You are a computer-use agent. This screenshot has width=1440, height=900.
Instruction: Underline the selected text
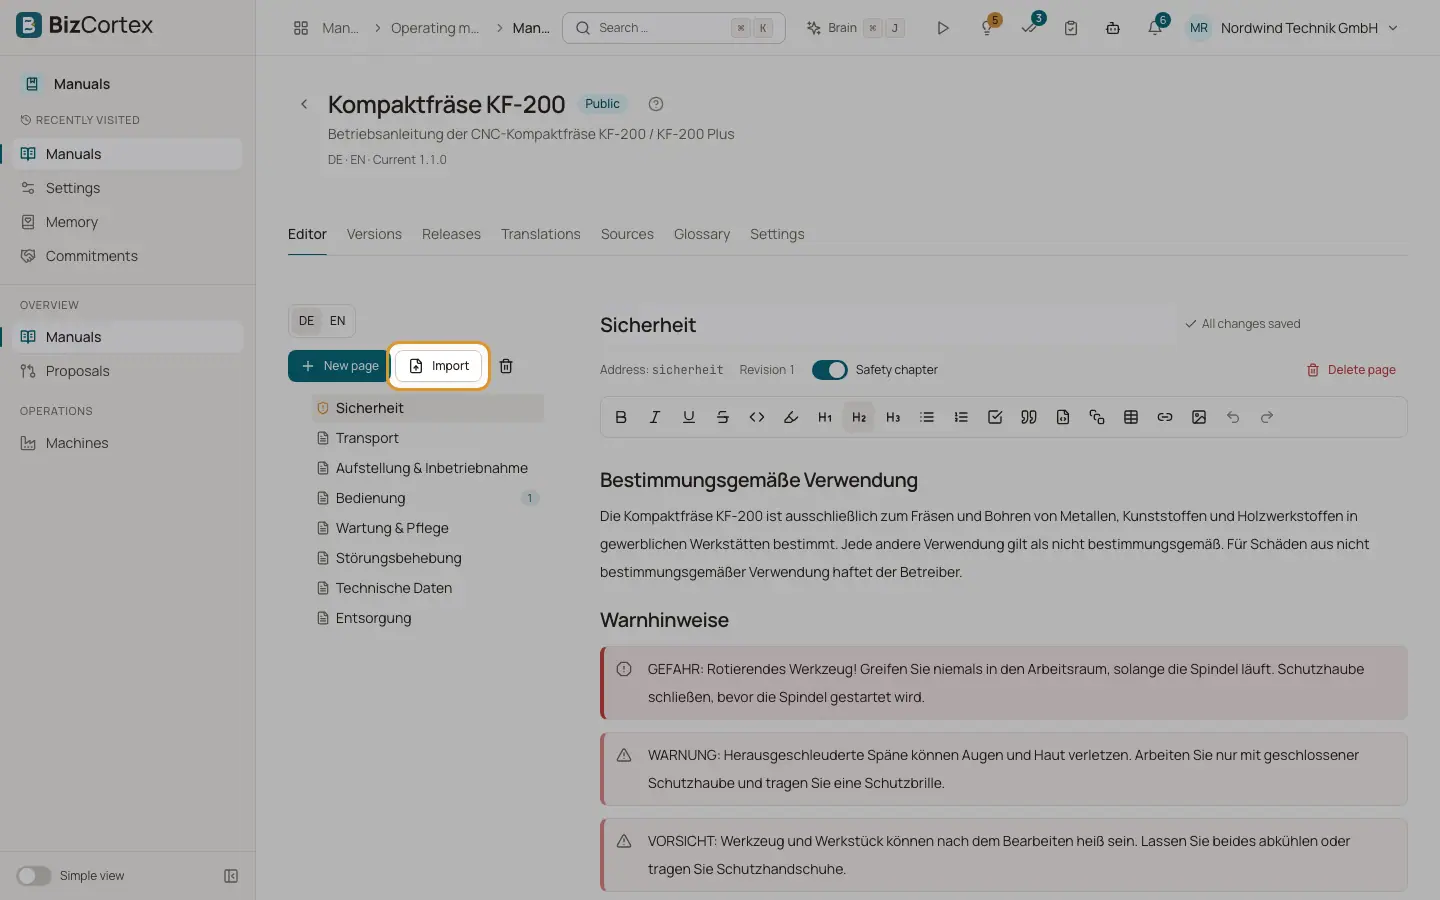click(x=689, y=417)
